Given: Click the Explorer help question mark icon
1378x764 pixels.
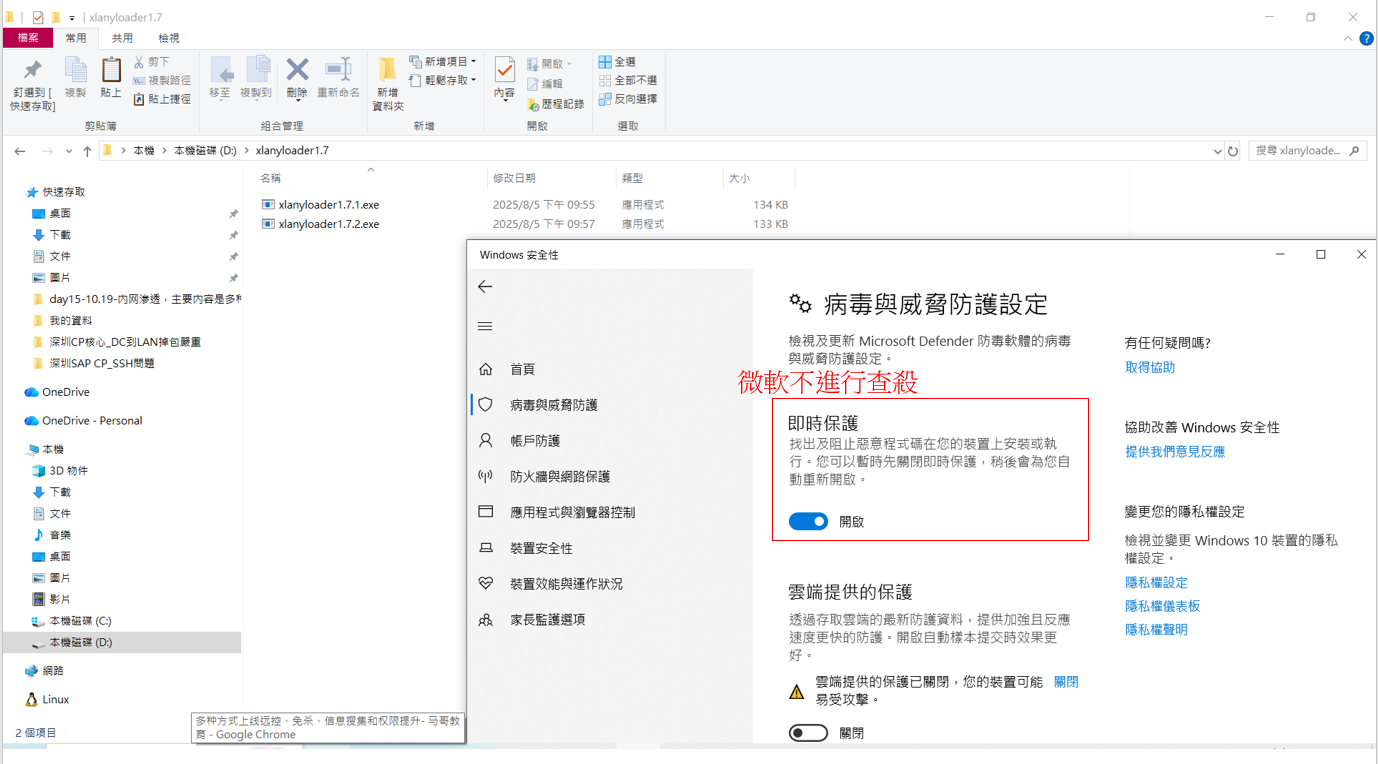Looking at the screenshot, I should click(x=1366, y=39).
